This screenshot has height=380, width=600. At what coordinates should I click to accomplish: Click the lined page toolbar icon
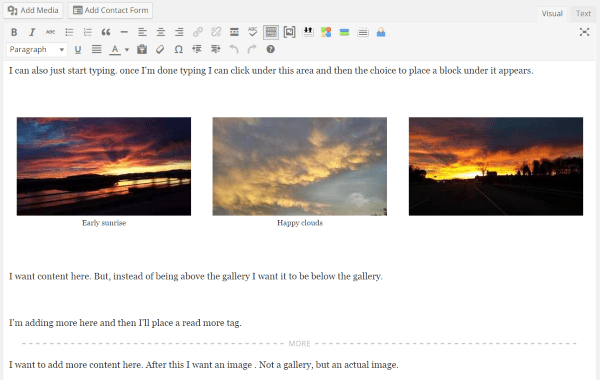[363, 33]
